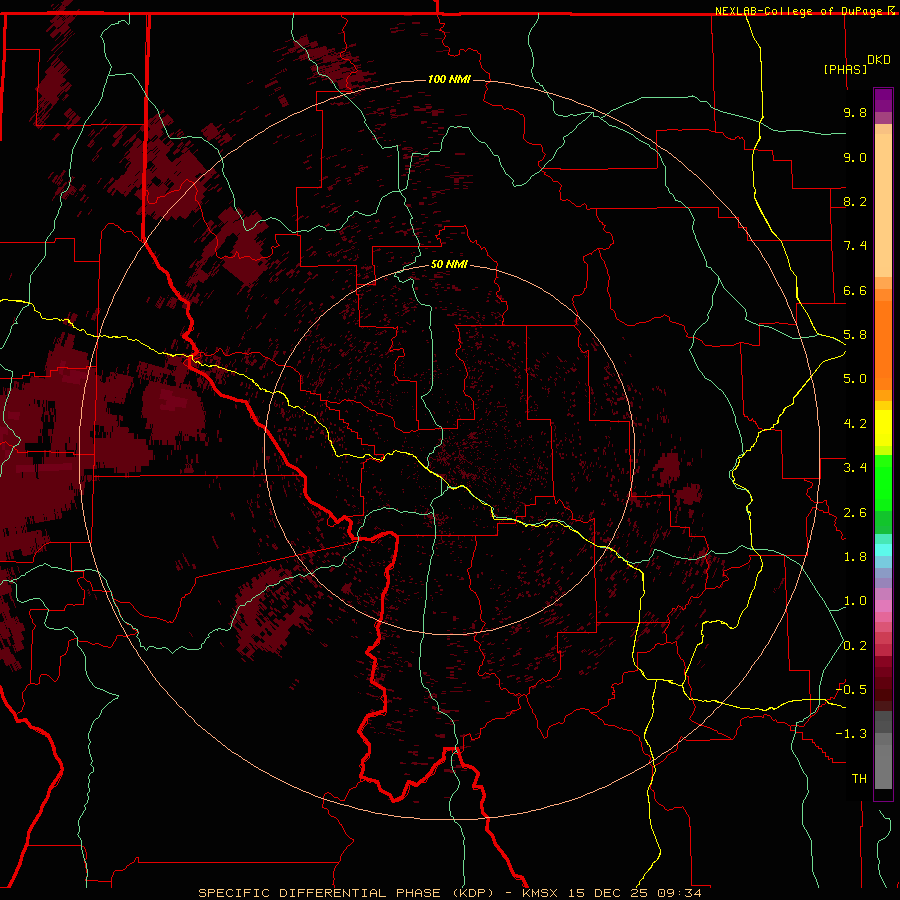The height and width of the screenshot is (900, 900).
Task: Click the 3.4 value on color scale
Action: pyautogui.click(x=855, y=468)
